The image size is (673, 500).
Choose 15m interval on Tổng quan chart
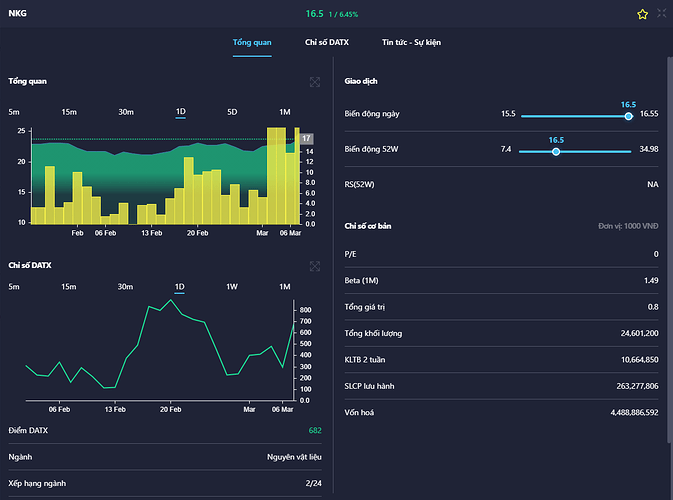(69, 112)
